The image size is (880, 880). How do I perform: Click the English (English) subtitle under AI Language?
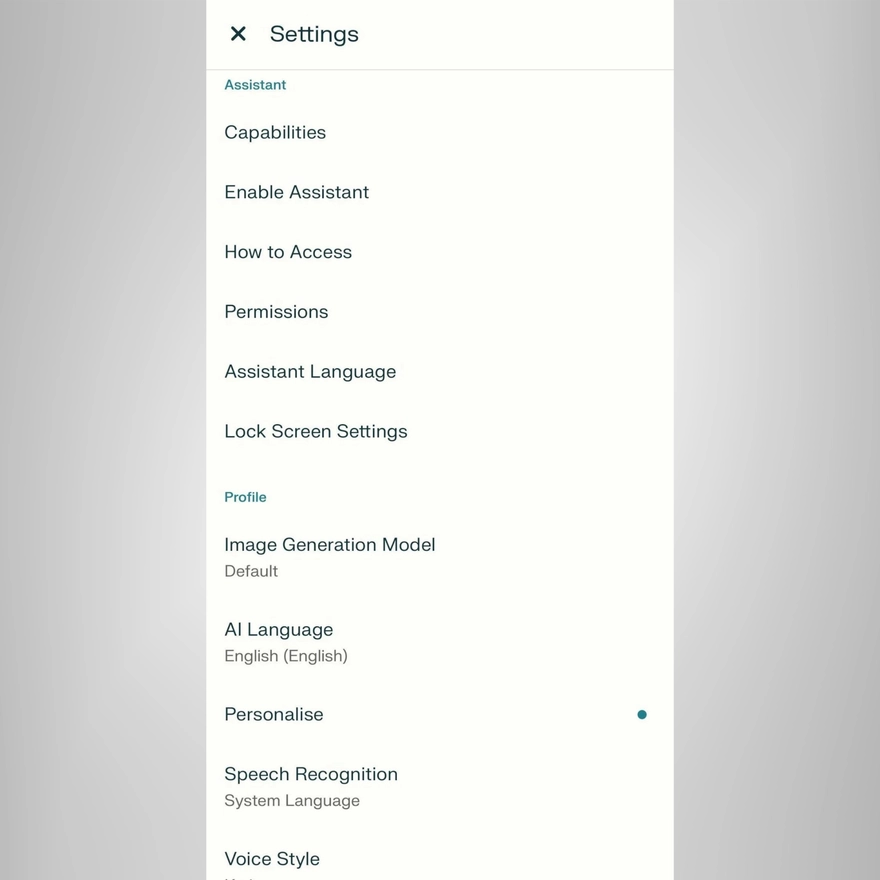point(286,655)
